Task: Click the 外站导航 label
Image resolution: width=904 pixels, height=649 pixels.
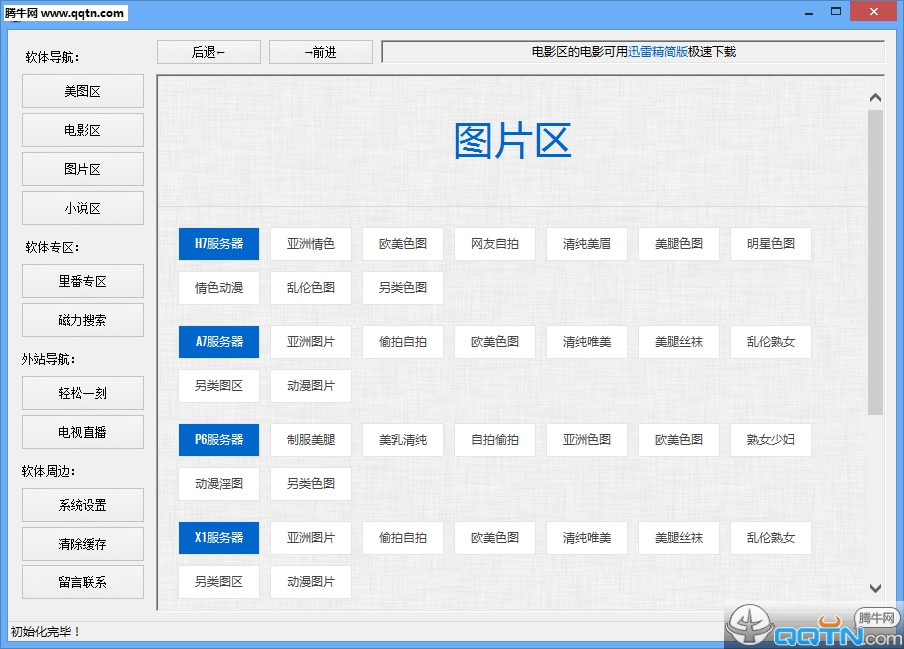Action: (48, 359)
